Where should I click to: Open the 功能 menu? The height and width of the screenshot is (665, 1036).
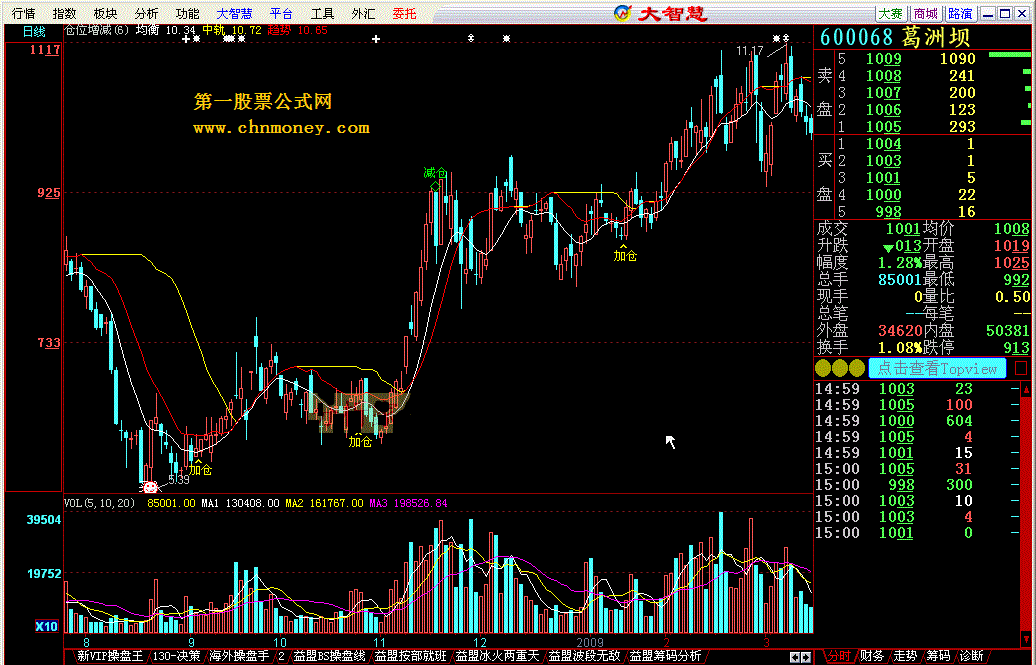187,14
